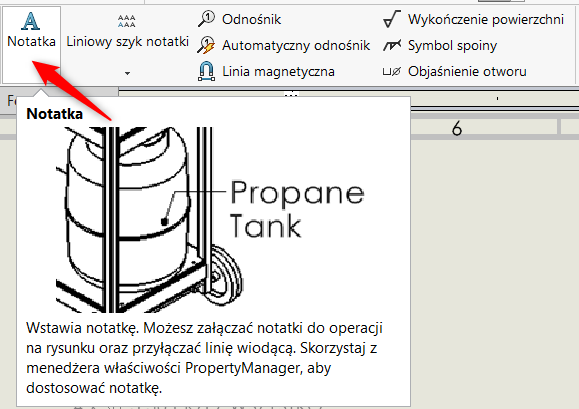
Task: Click the bold Notatka tooltip title
Action: (x=55, y=114)
